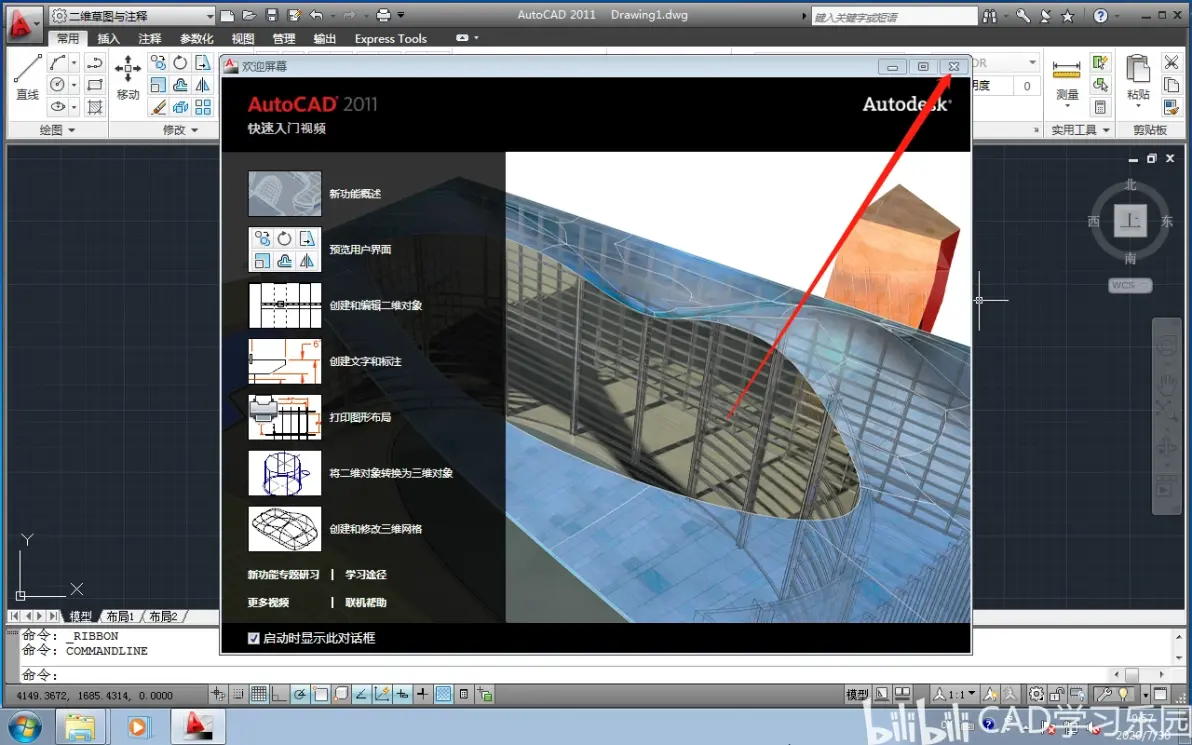Open the circle tool dropdown arrow
The height and width of the screenshot is (745, 1192).
tap(74, 84)
